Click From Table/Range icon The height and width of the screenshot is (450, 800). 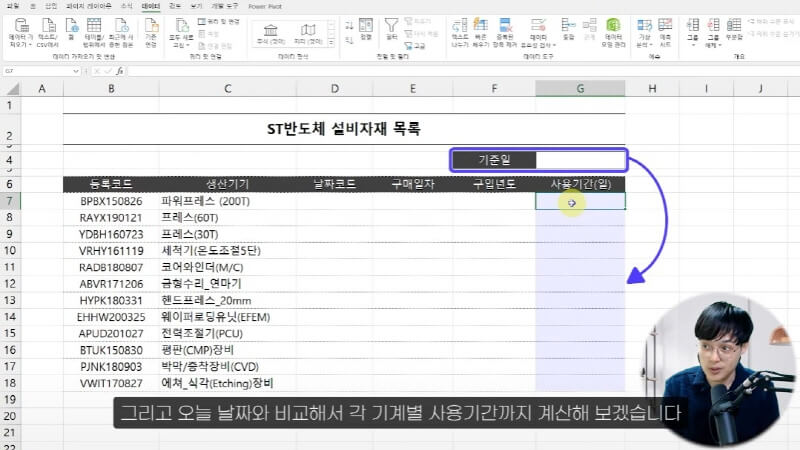point(94,26)
